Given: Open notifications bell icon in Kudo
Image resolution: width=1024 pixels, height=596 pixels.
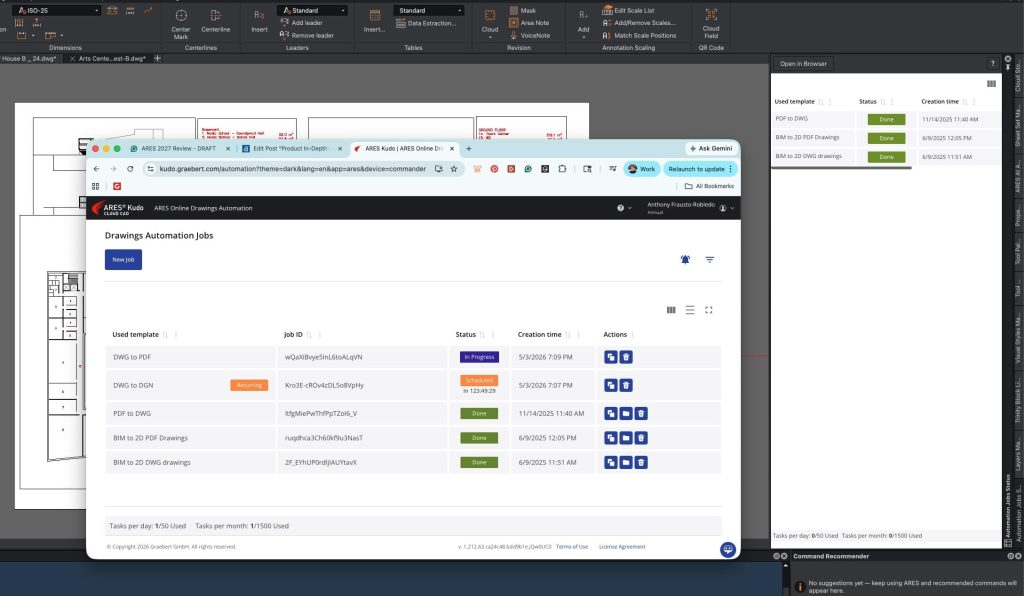Looking at the screenshot, I should click(685, 260).
